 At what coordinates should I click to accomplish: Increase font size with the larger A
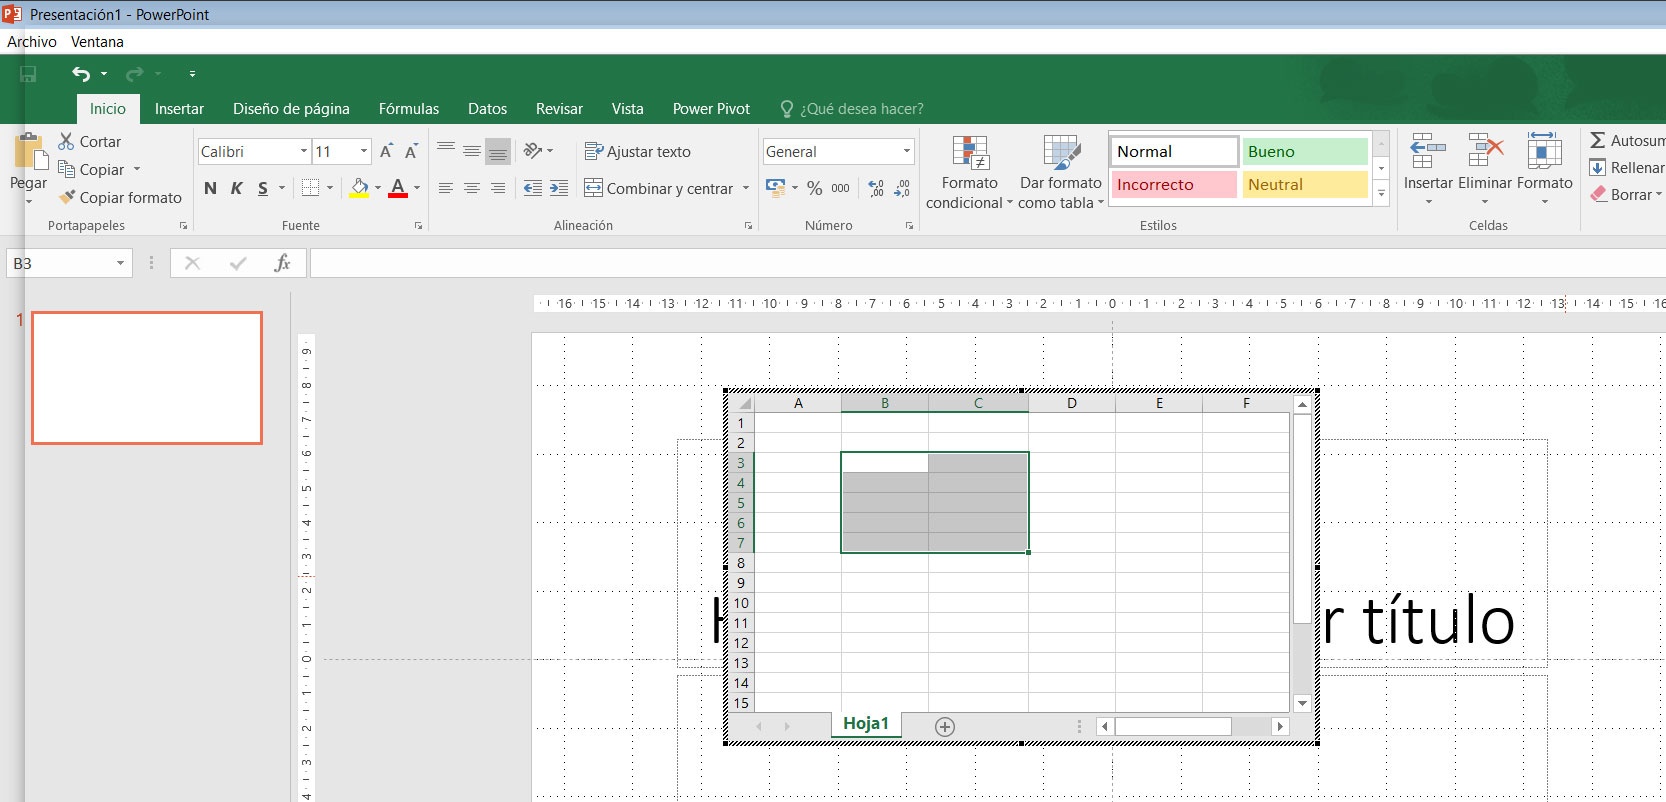(386, 152)
